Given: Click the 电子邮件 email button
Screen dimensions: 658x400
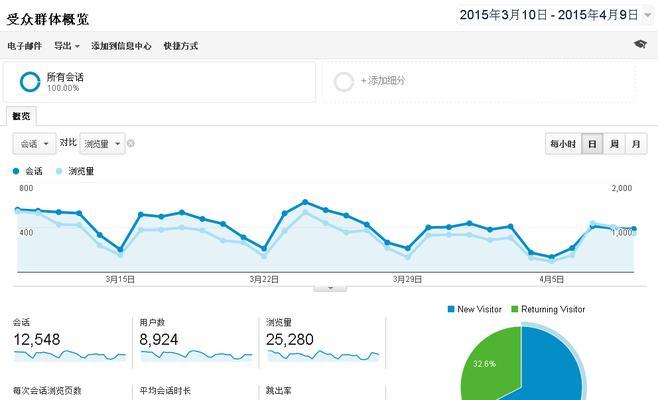Looking at the screenshot, I should pyautogui.click(x=24, y=46).
